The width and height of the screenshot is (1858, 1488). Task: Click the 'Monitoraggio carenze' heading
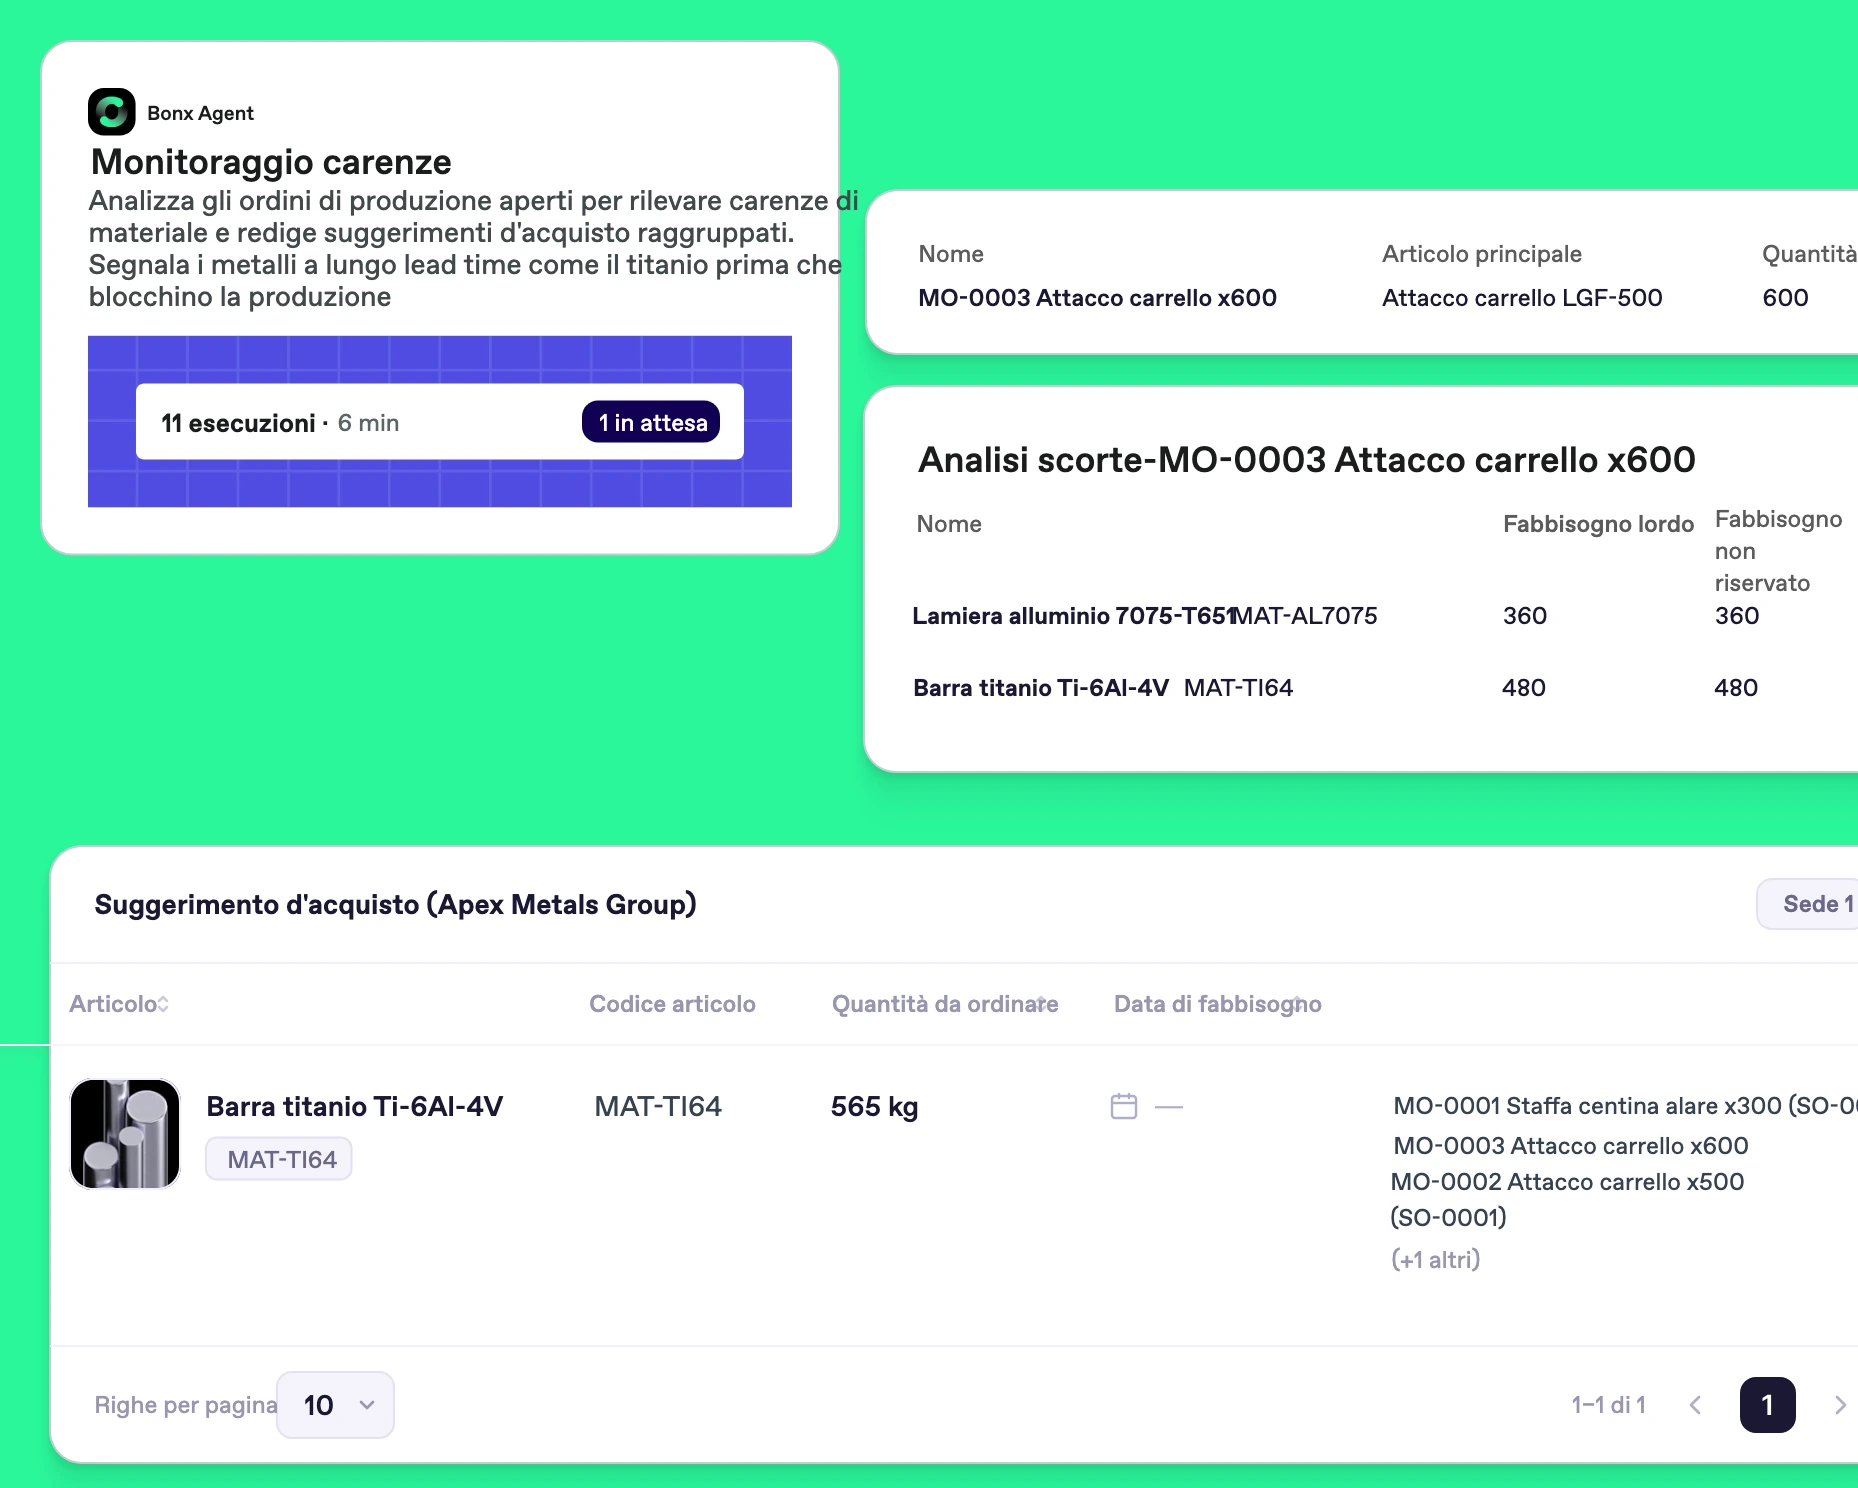click(x=271, y=162)
